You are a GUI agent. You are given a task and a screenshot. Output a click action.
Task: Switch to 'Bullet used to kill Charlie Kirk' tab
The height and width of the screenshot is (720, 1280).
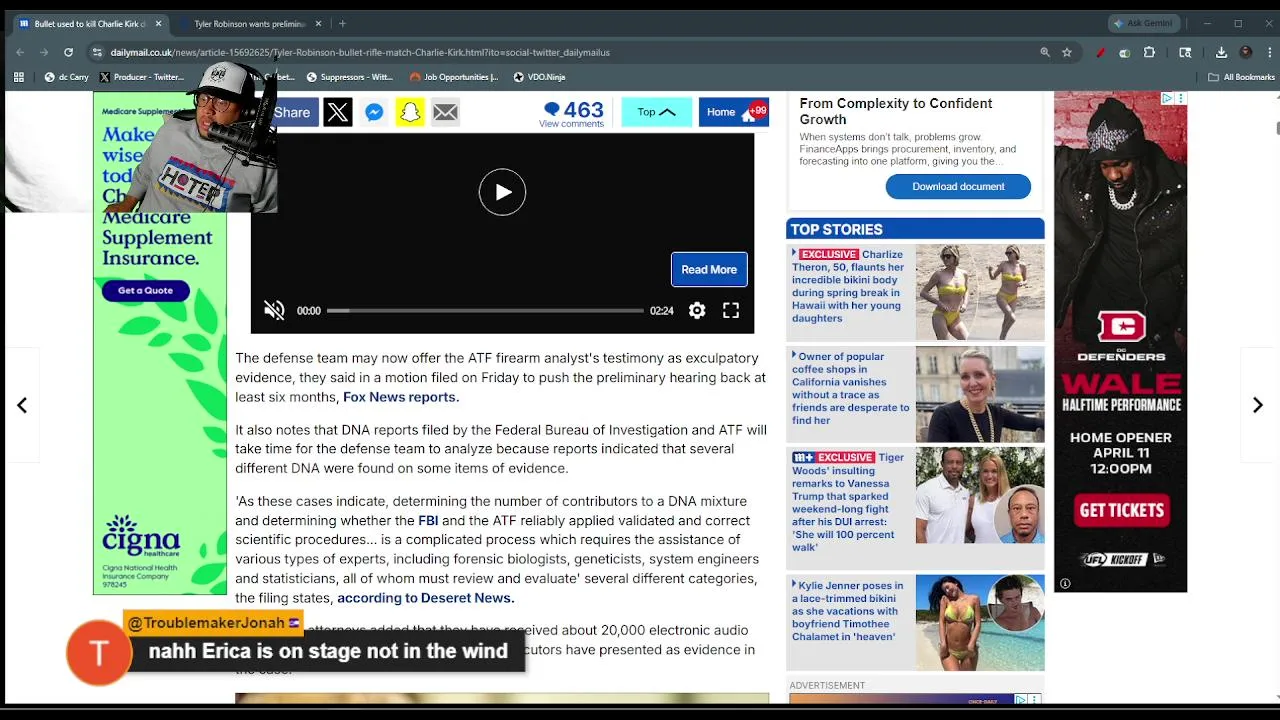(x=88, y=23)
